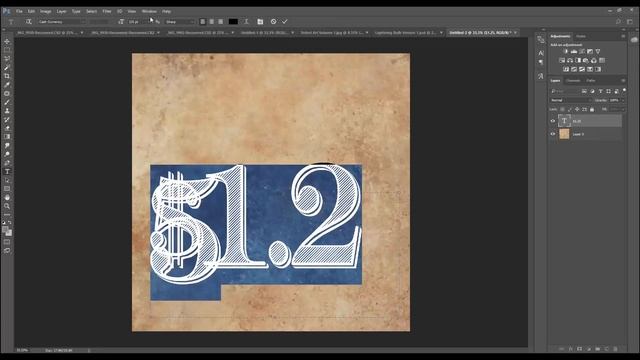The image size is (640, 360).
Task: Hide Layer 0 via eye icon
Action: pyautogui.click(x=553, y=134)
